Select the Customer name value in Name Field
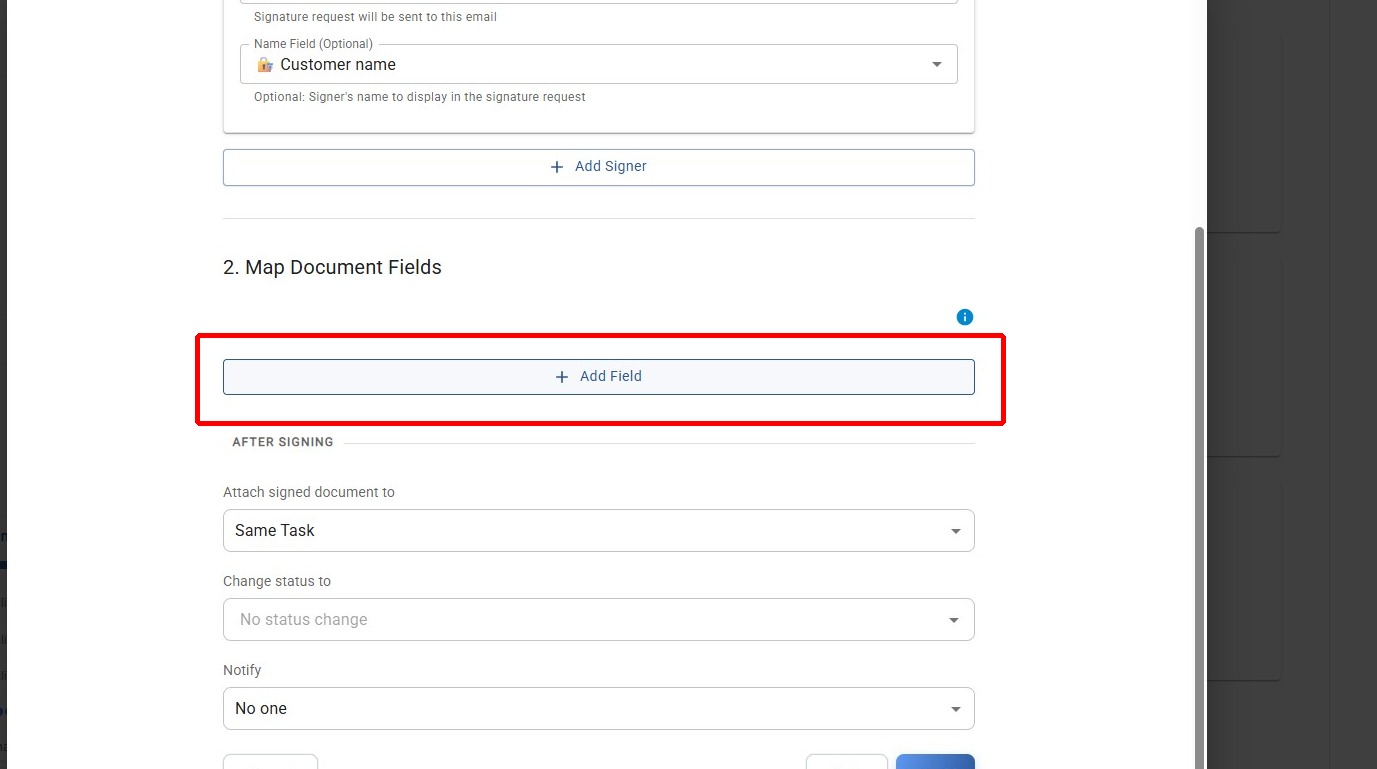The height and width of the screenshot is (769, 1377). [338, 64]
